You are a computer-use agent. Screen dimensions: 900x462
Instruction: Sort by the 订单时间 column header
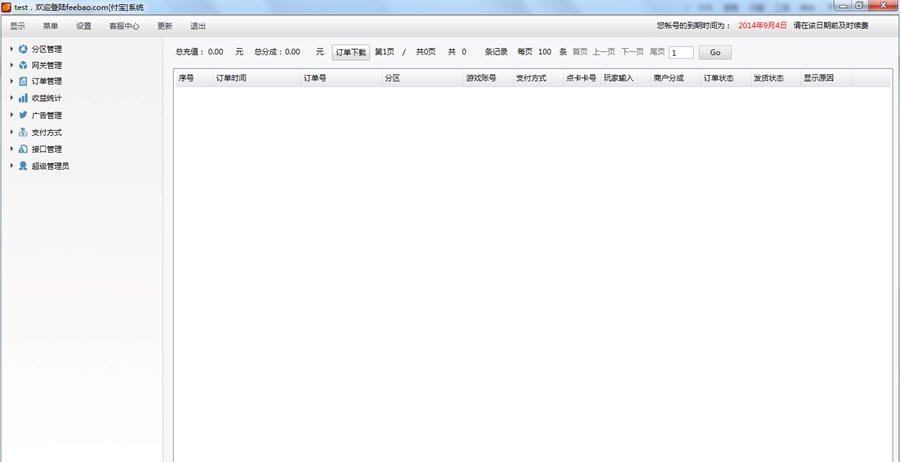click(257, 78)
